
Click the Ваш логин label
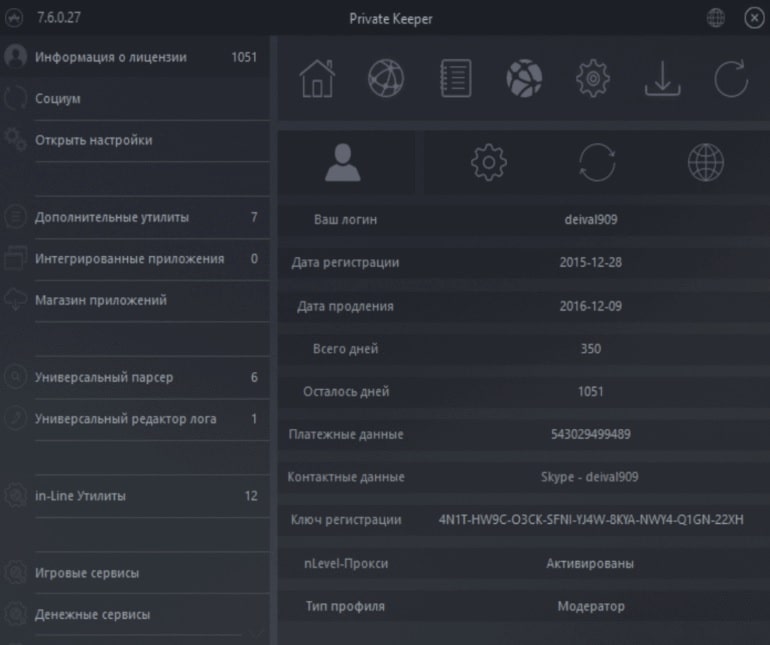point(346,220)
